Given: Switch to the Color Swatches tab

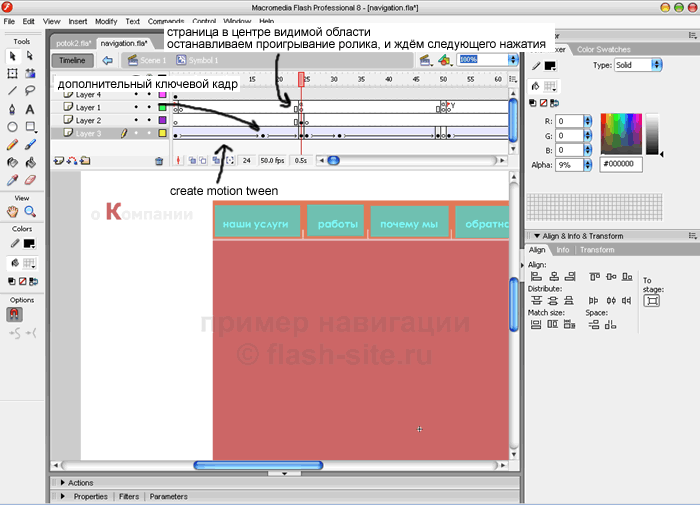Looking at the screenshot, I should click(x=604, y=50).
